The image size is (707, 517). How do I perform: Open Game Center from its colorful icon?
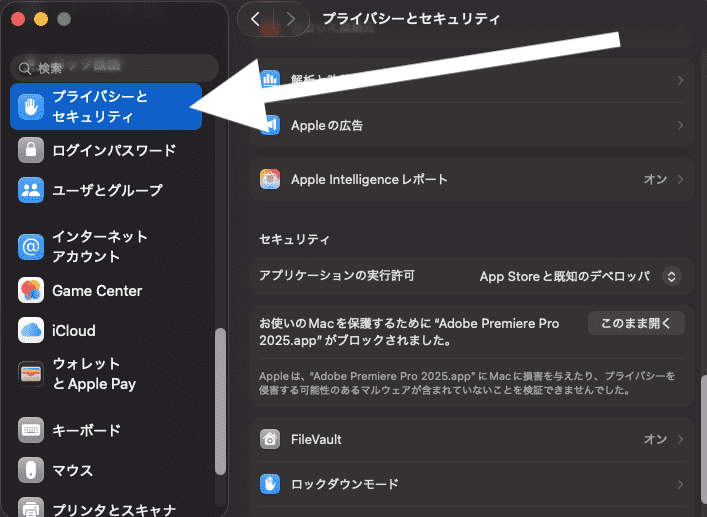pos(31,291)
